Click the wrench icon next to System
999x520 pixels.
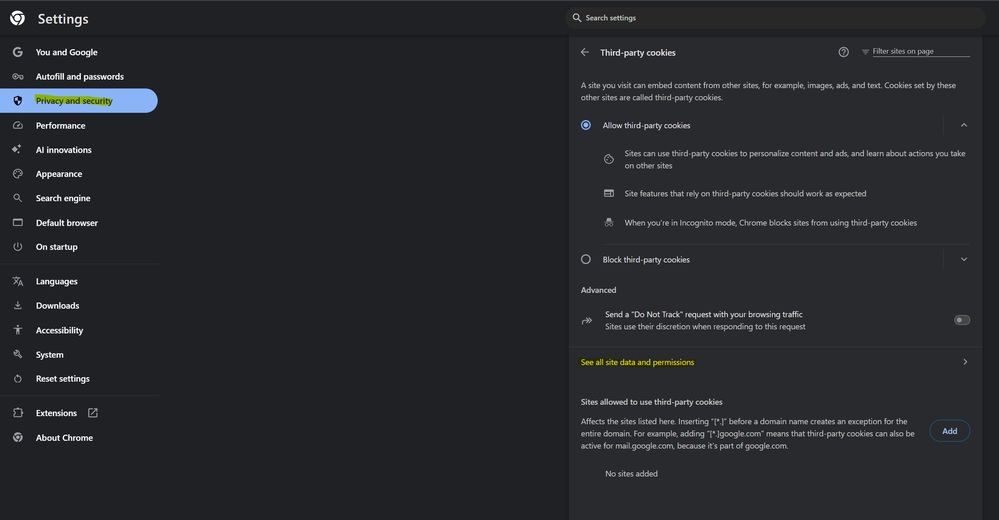[18, 354]
